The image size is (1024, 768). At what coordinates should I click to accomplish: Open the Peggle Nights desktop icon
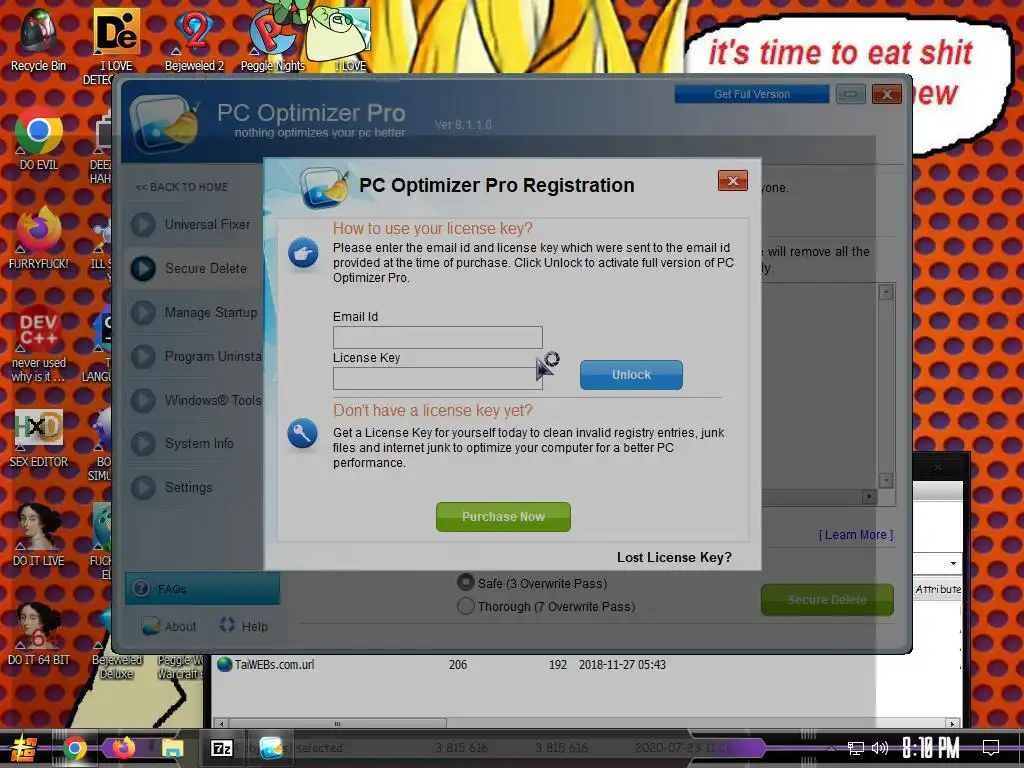272,39
